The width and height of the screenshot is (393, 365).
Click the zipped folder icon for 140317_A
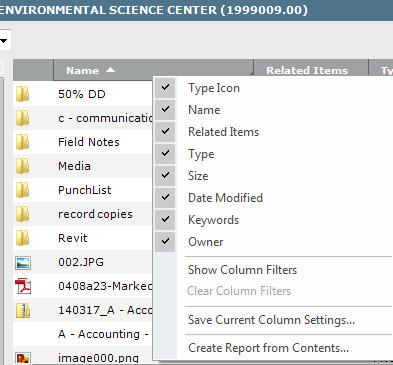tap(23, 310)
